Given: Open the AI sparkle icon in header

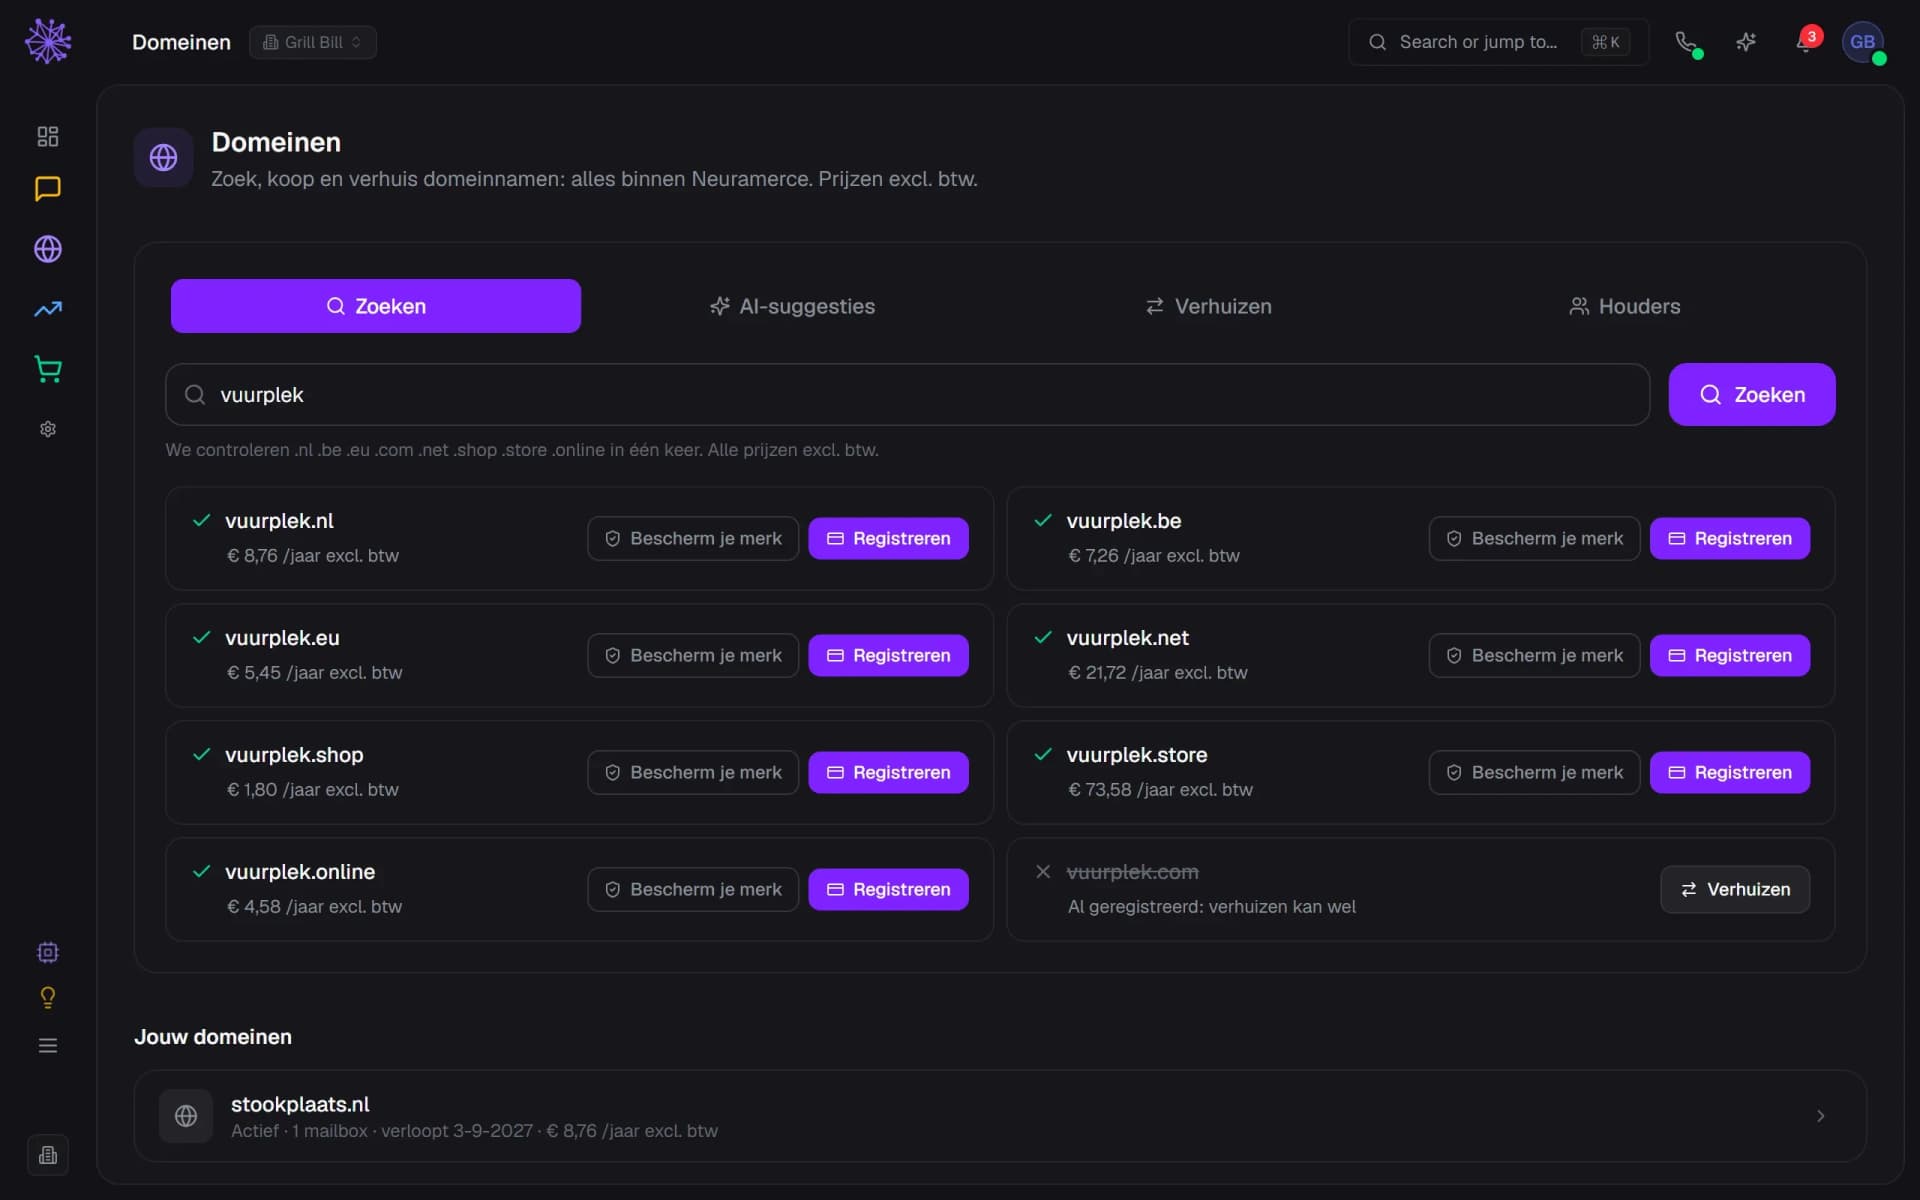Looking at the screenshot, I should [1746, 42].
